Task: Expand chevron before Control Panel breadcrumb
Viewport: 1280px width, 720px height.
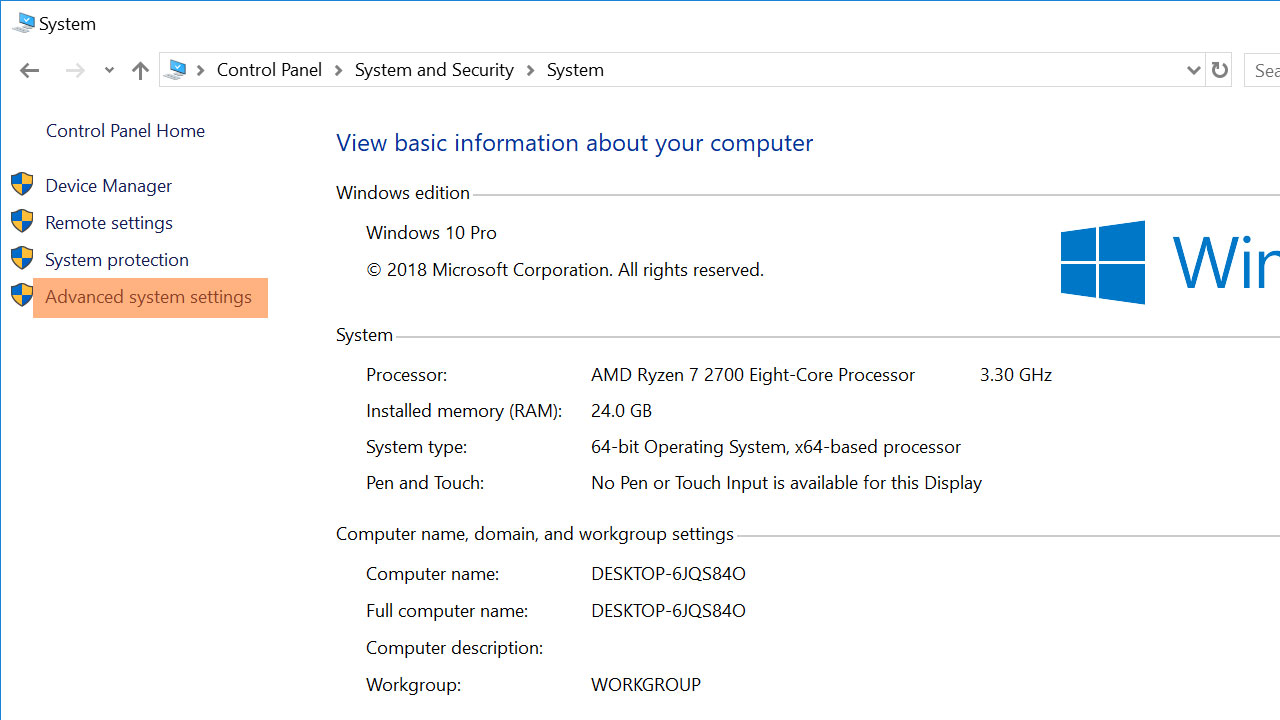Action: 201,70
